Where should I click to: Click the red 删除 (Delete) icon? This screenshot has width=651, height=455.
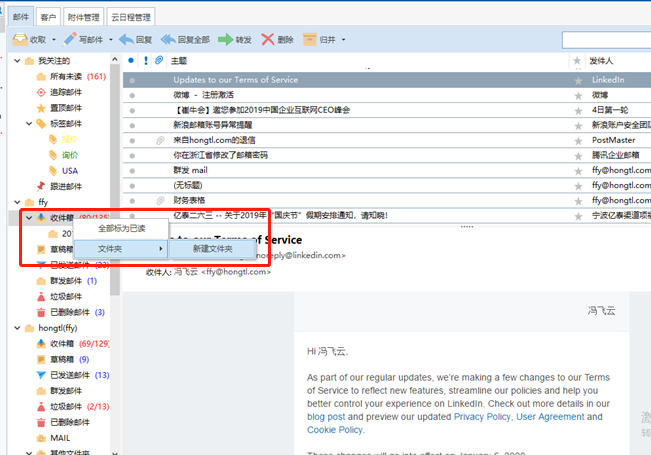[268, 40]
